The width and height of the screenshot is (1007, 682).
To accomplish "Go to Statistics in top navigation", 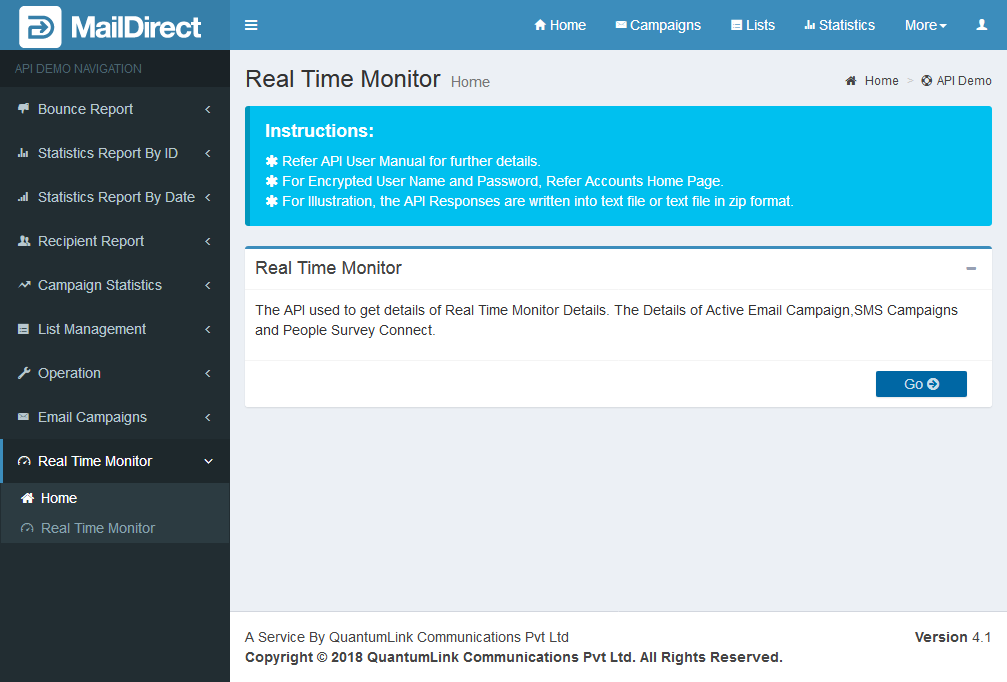I will point(839,25).
